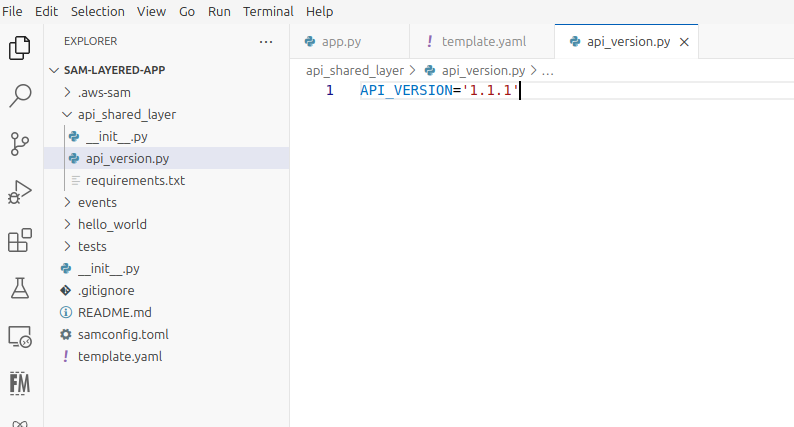Viewport: 794px width, 427px height.
Task: Open the View menu
Action: [151, 11]
